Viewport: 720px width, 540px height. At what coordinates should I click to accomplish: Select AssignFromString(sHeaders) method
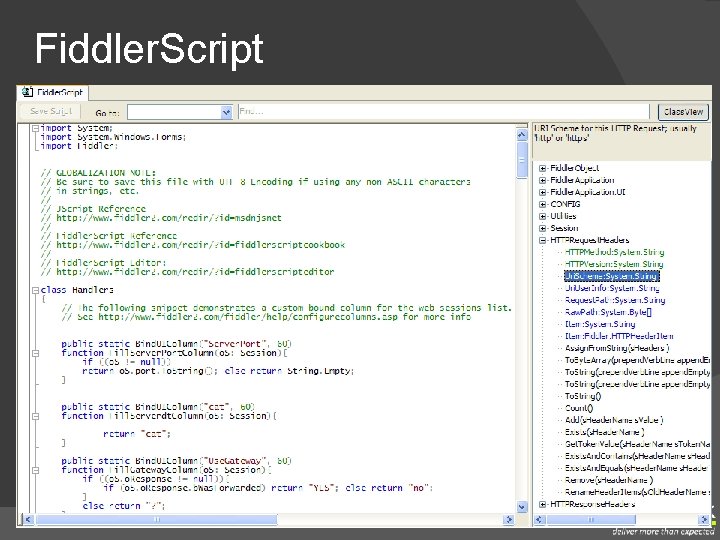pos(617,348)
